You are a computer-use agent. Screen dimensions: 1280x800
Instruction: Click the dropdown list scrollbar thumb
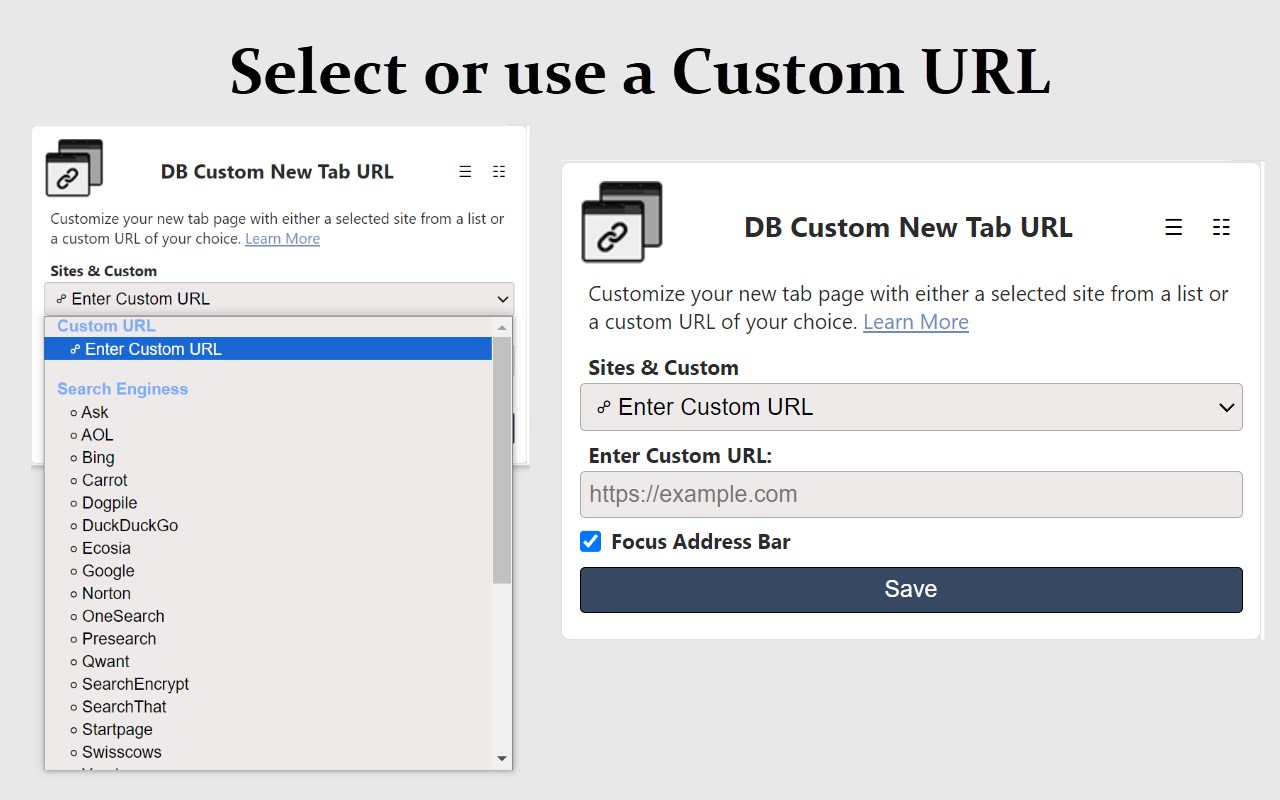(x=502, y=460)
